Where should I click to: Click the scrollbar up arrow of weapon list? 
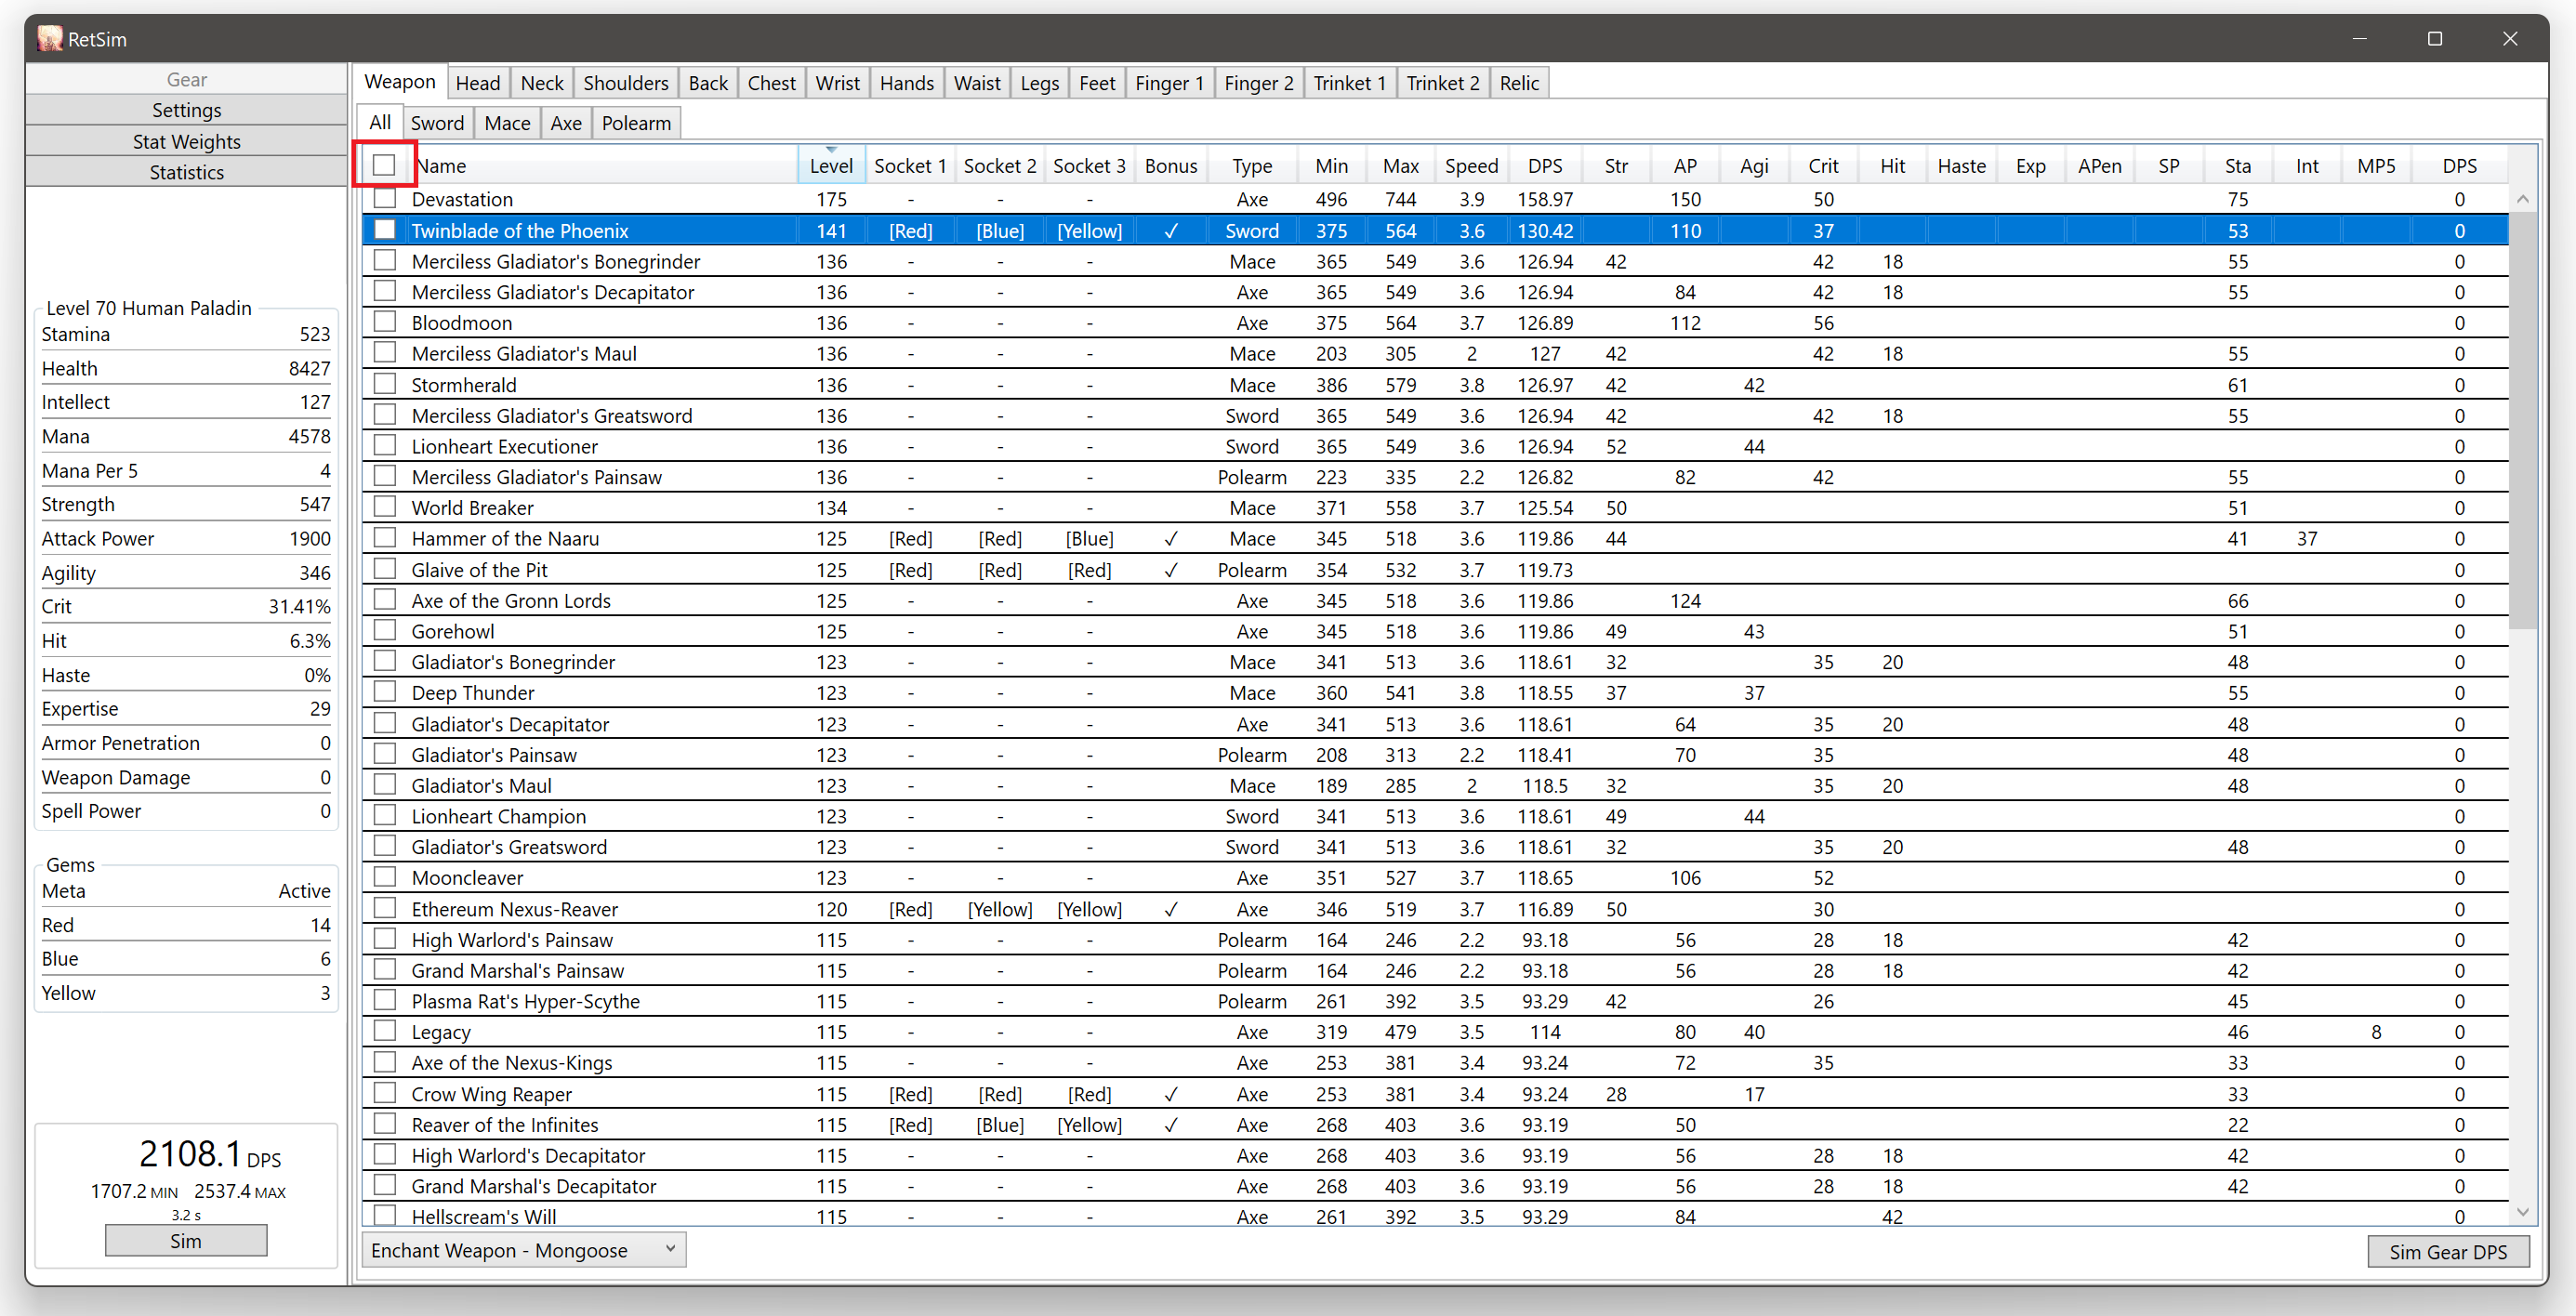coord(2522,199)
